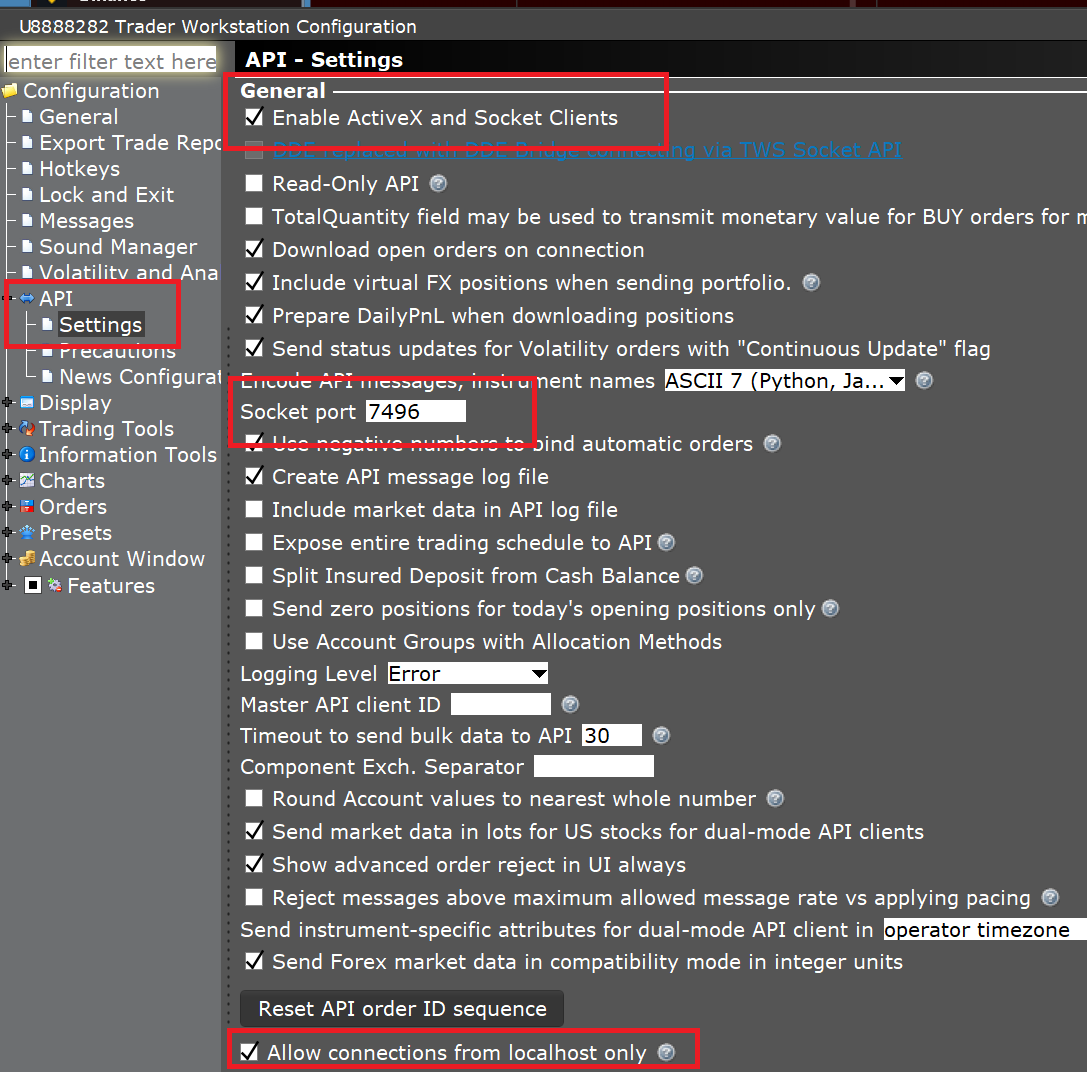Open help icon for Master API client ID
The width and height of the screenshot is (1087, 1072).
(x=570, y=704)
